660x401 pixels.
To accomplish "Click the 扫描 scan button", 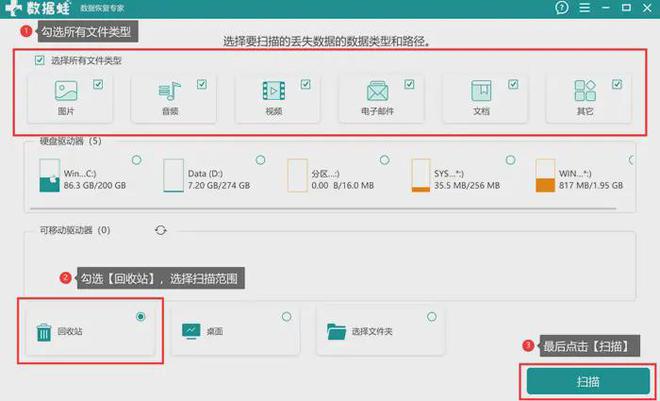I will point(588,381).
